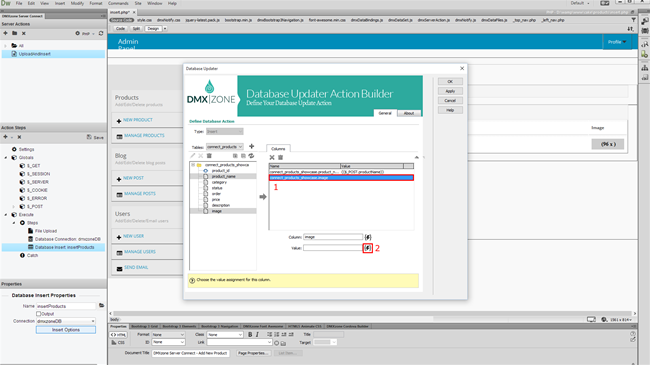Tick the category column checkbox
The width and height of the screenshot is (650, 365).
pyautogui.click(x=206, y=182)
